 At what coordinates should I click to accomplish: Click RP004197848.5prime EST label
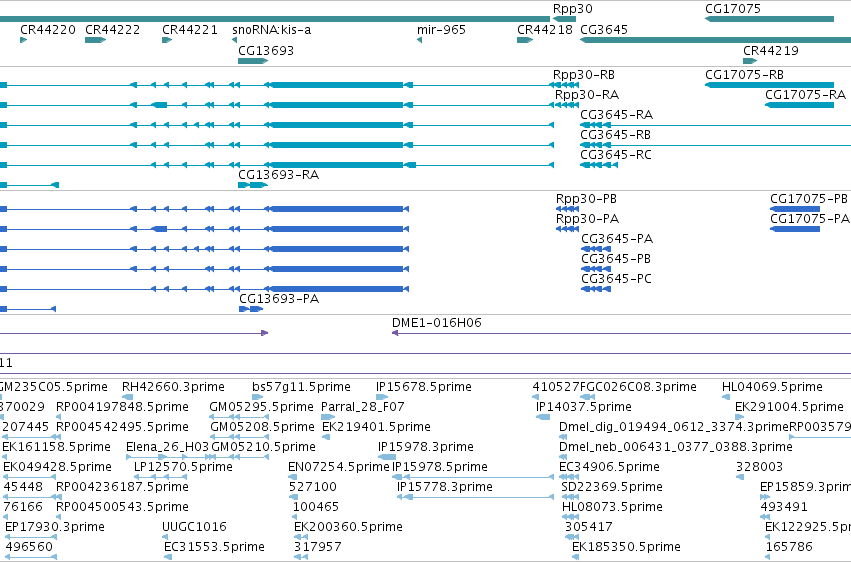coord(122,407)
